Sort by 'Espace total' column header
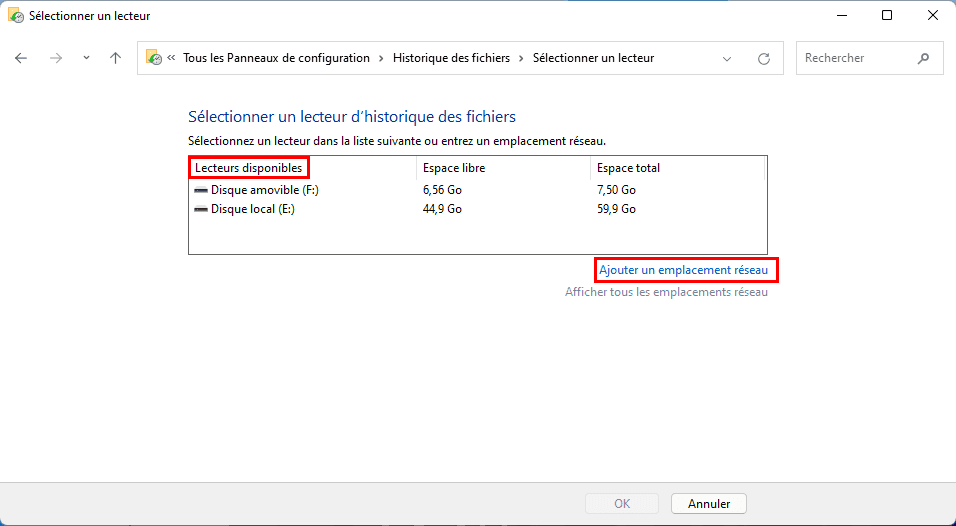 (628, 168)
